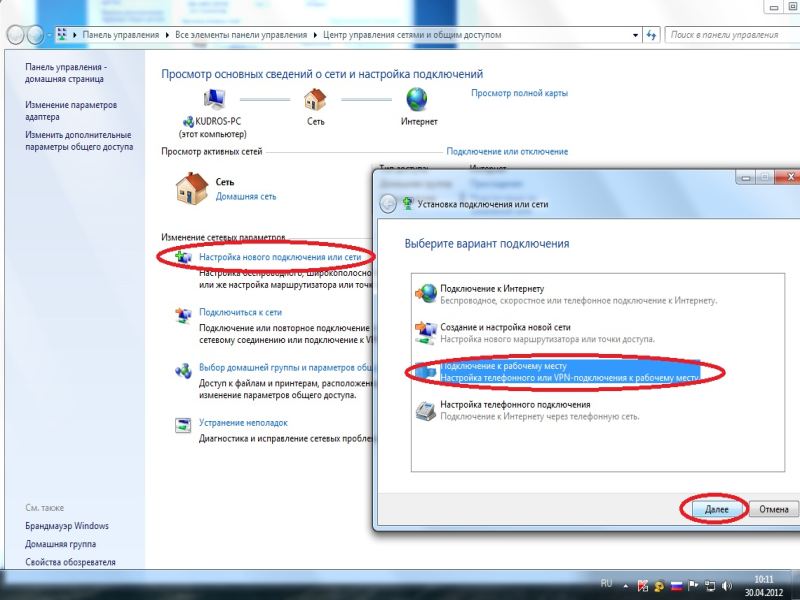The image size is (800, 600).
Task: Expand dropdown arrow after Панель управления breadcrumb
Action: [x=167, y=35]
